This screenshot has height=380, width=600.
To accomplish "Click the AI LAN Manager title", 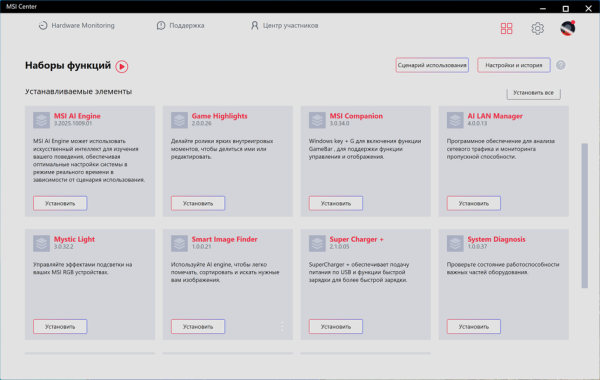I will point(495,116).
